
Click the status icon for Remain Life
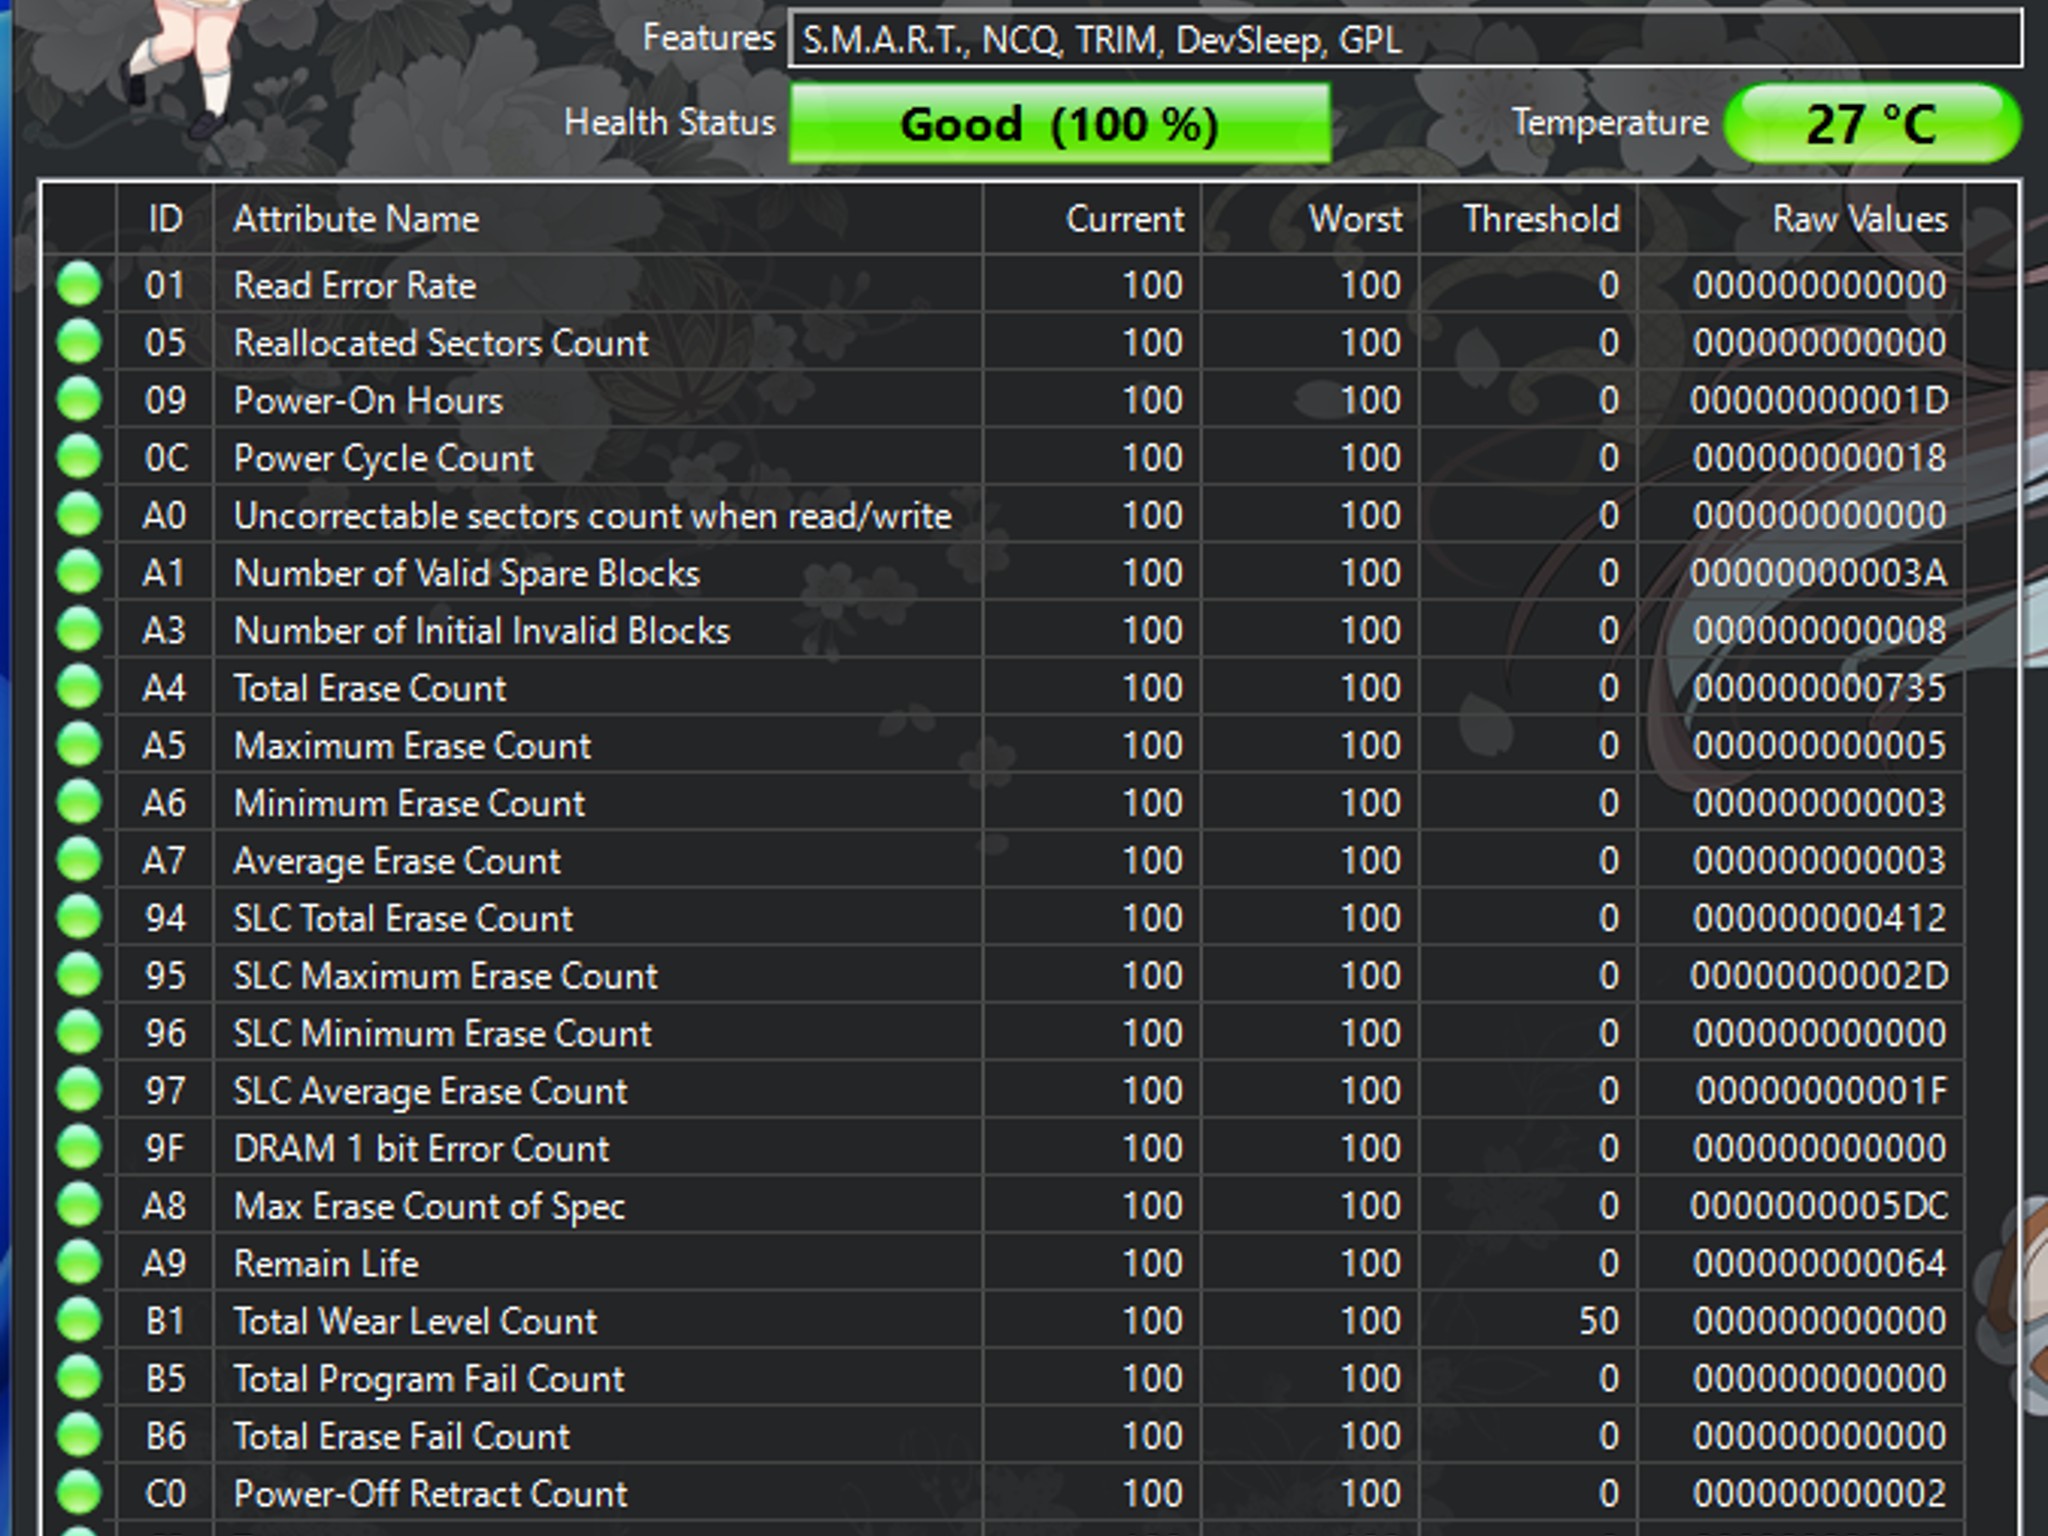tap(79, 1262)
